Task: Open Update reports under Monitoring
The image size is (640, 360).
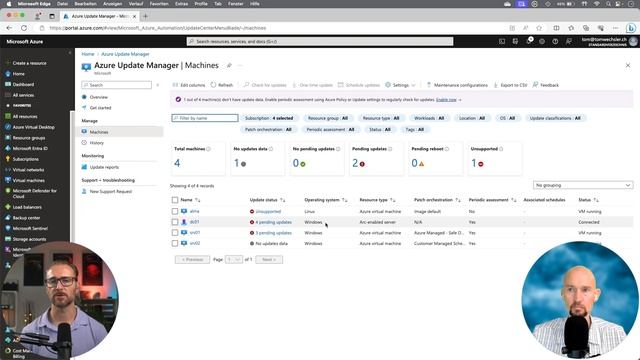Action: tap(104, 167)
